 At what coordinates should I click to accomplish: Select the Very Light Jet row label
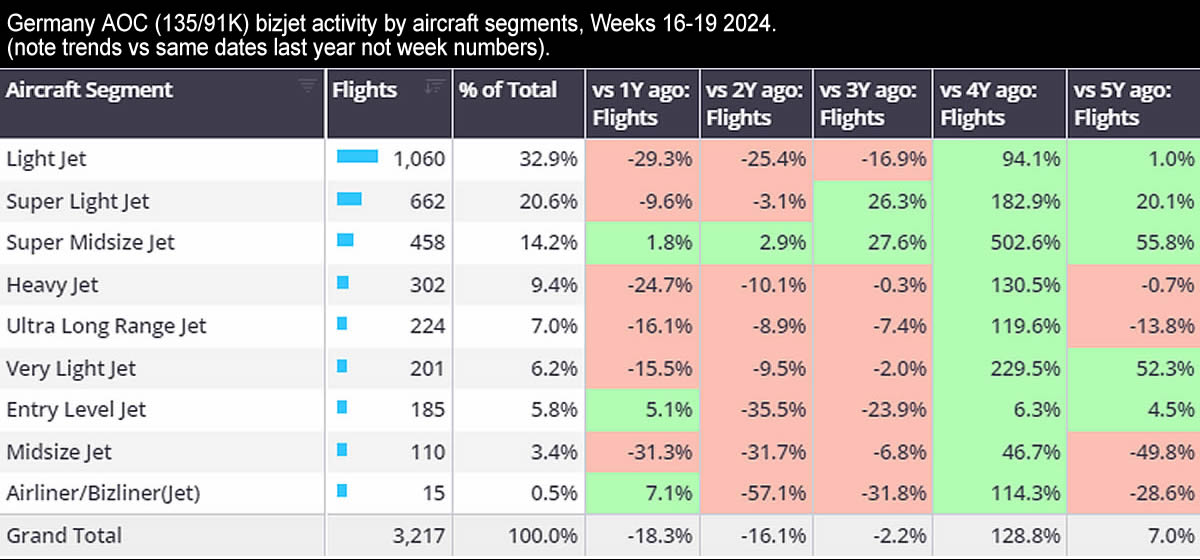[x=71, y=368]
